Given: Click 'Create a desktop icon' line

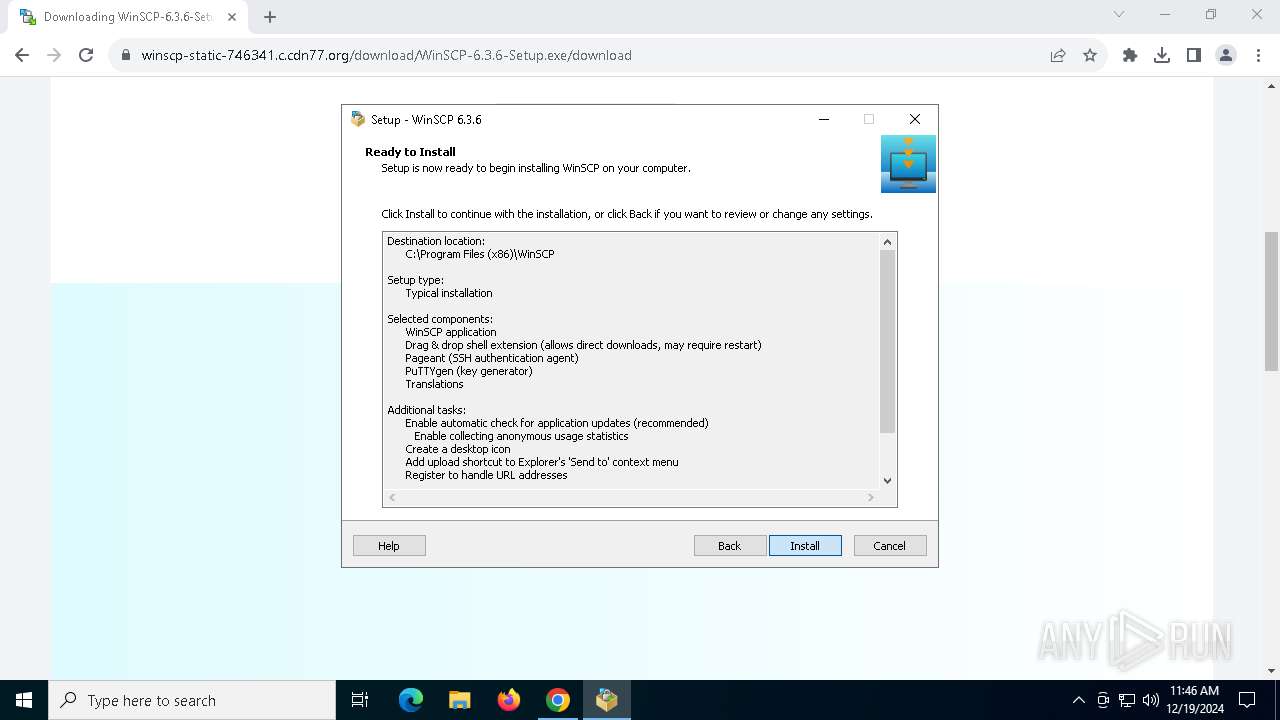Looking at the screenshot, I should pos(458,449).
